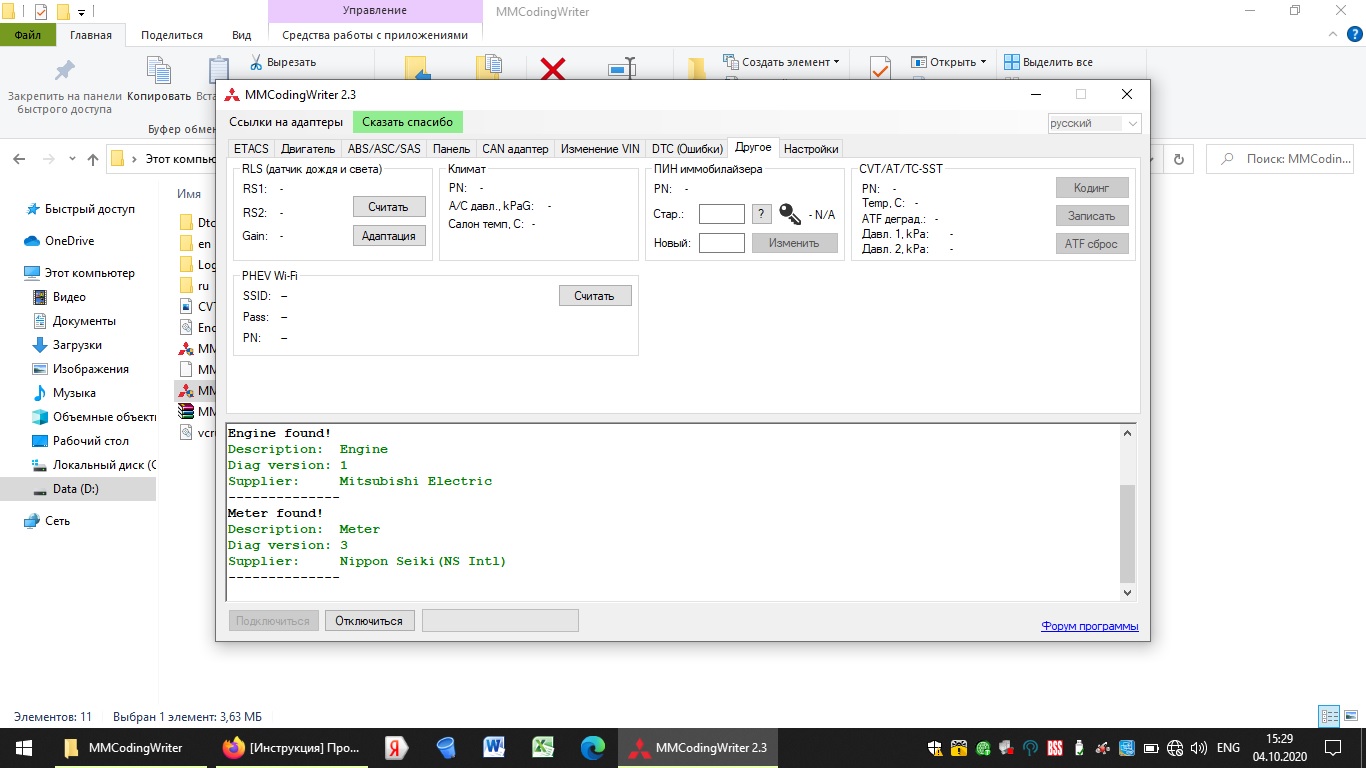Open the notification center icon
Viewport: 1366px width, 768px height.
pos(1333,748)
